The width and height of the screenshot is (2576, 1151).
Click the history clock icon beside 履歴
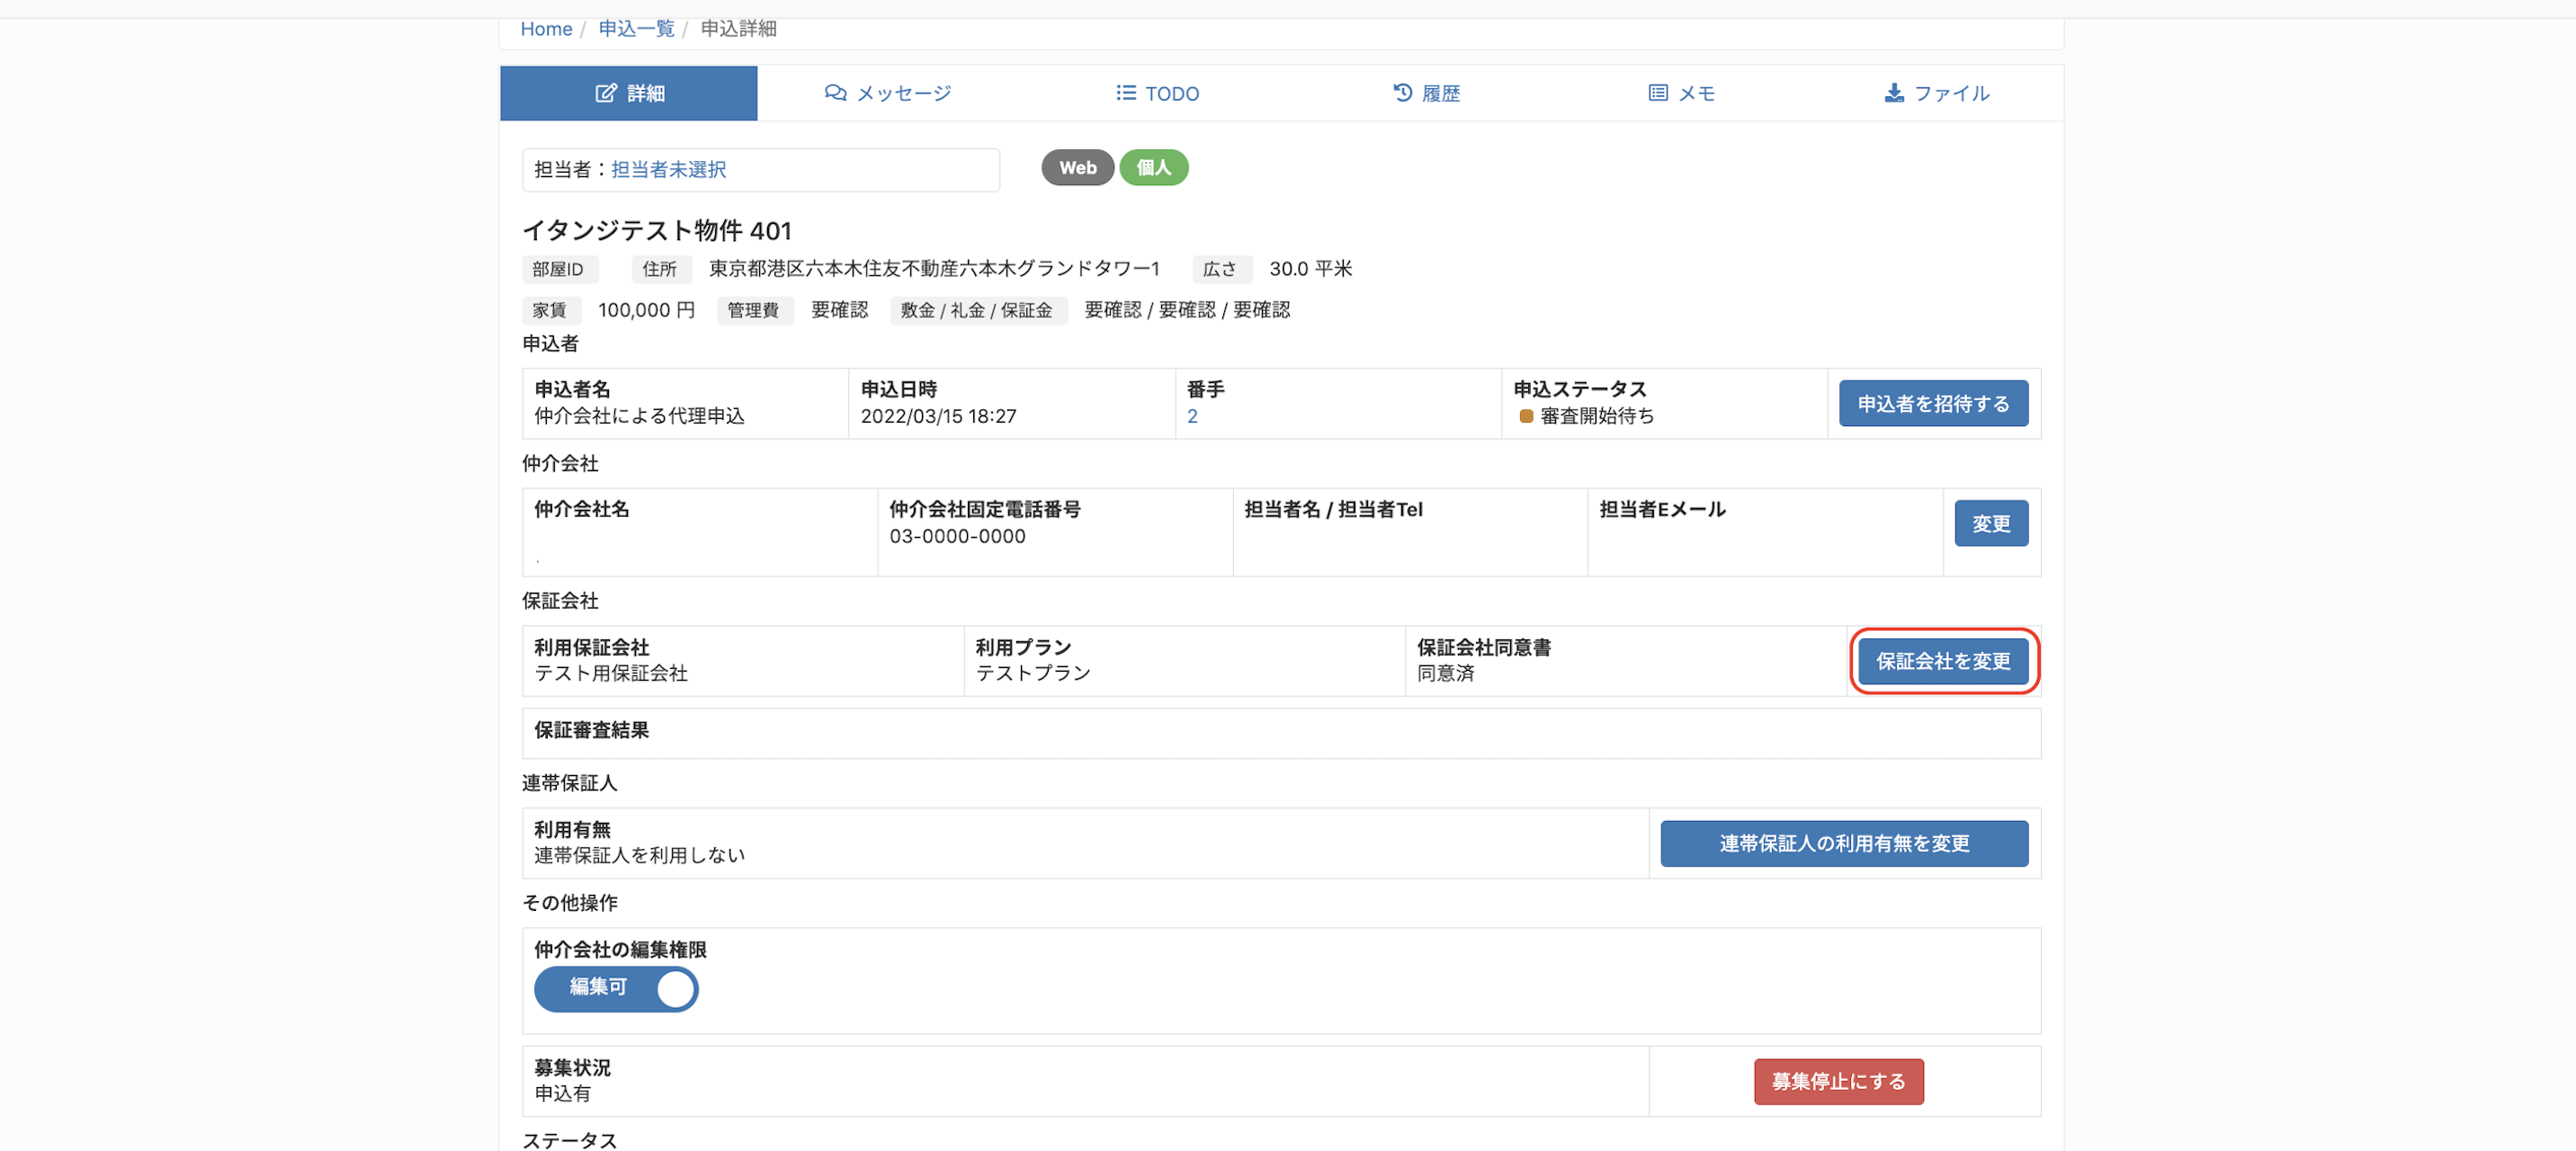[x=1403, y=93]
